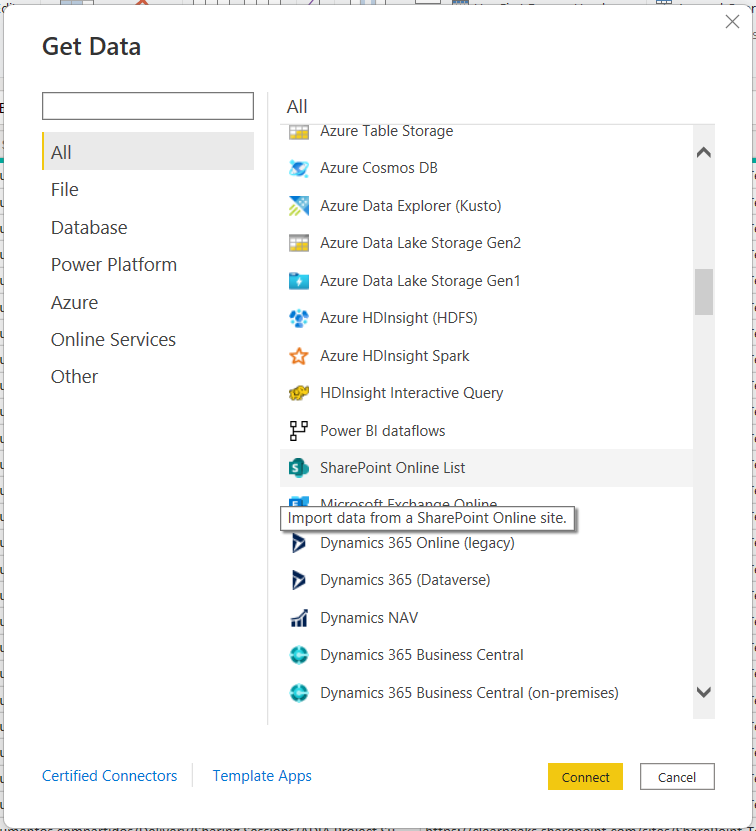
Task: Click the Dynamics 365 Online (legacy) icon
Action: pyautogui.click(x=298, y=543)
